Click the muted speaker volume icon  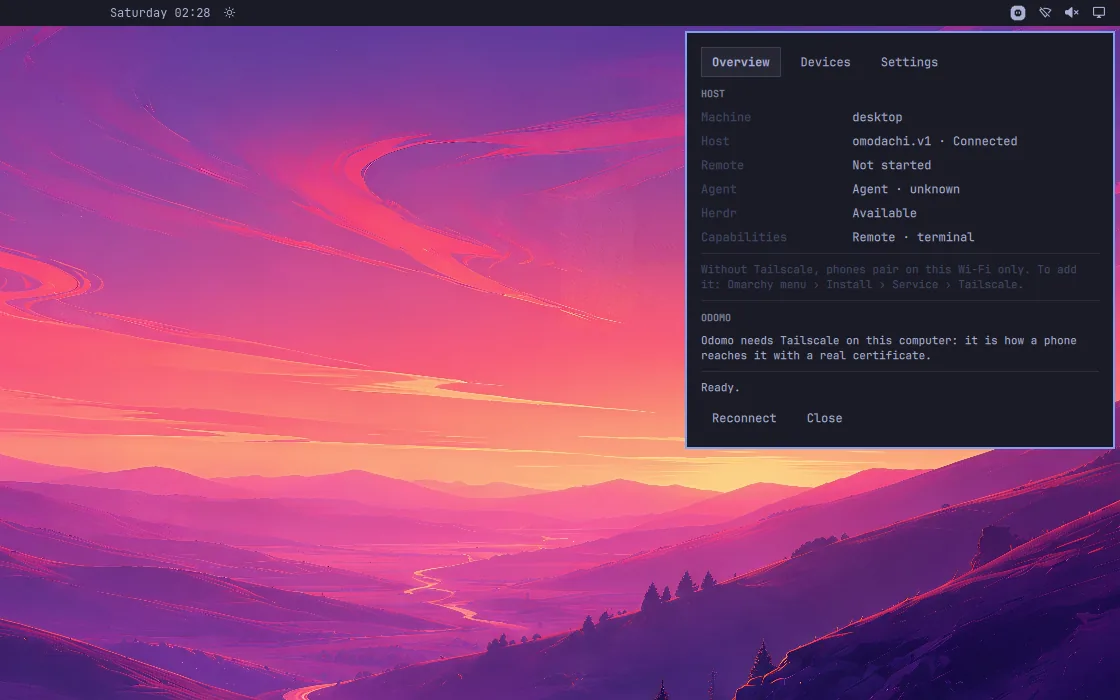click(x=1071, y=13)
